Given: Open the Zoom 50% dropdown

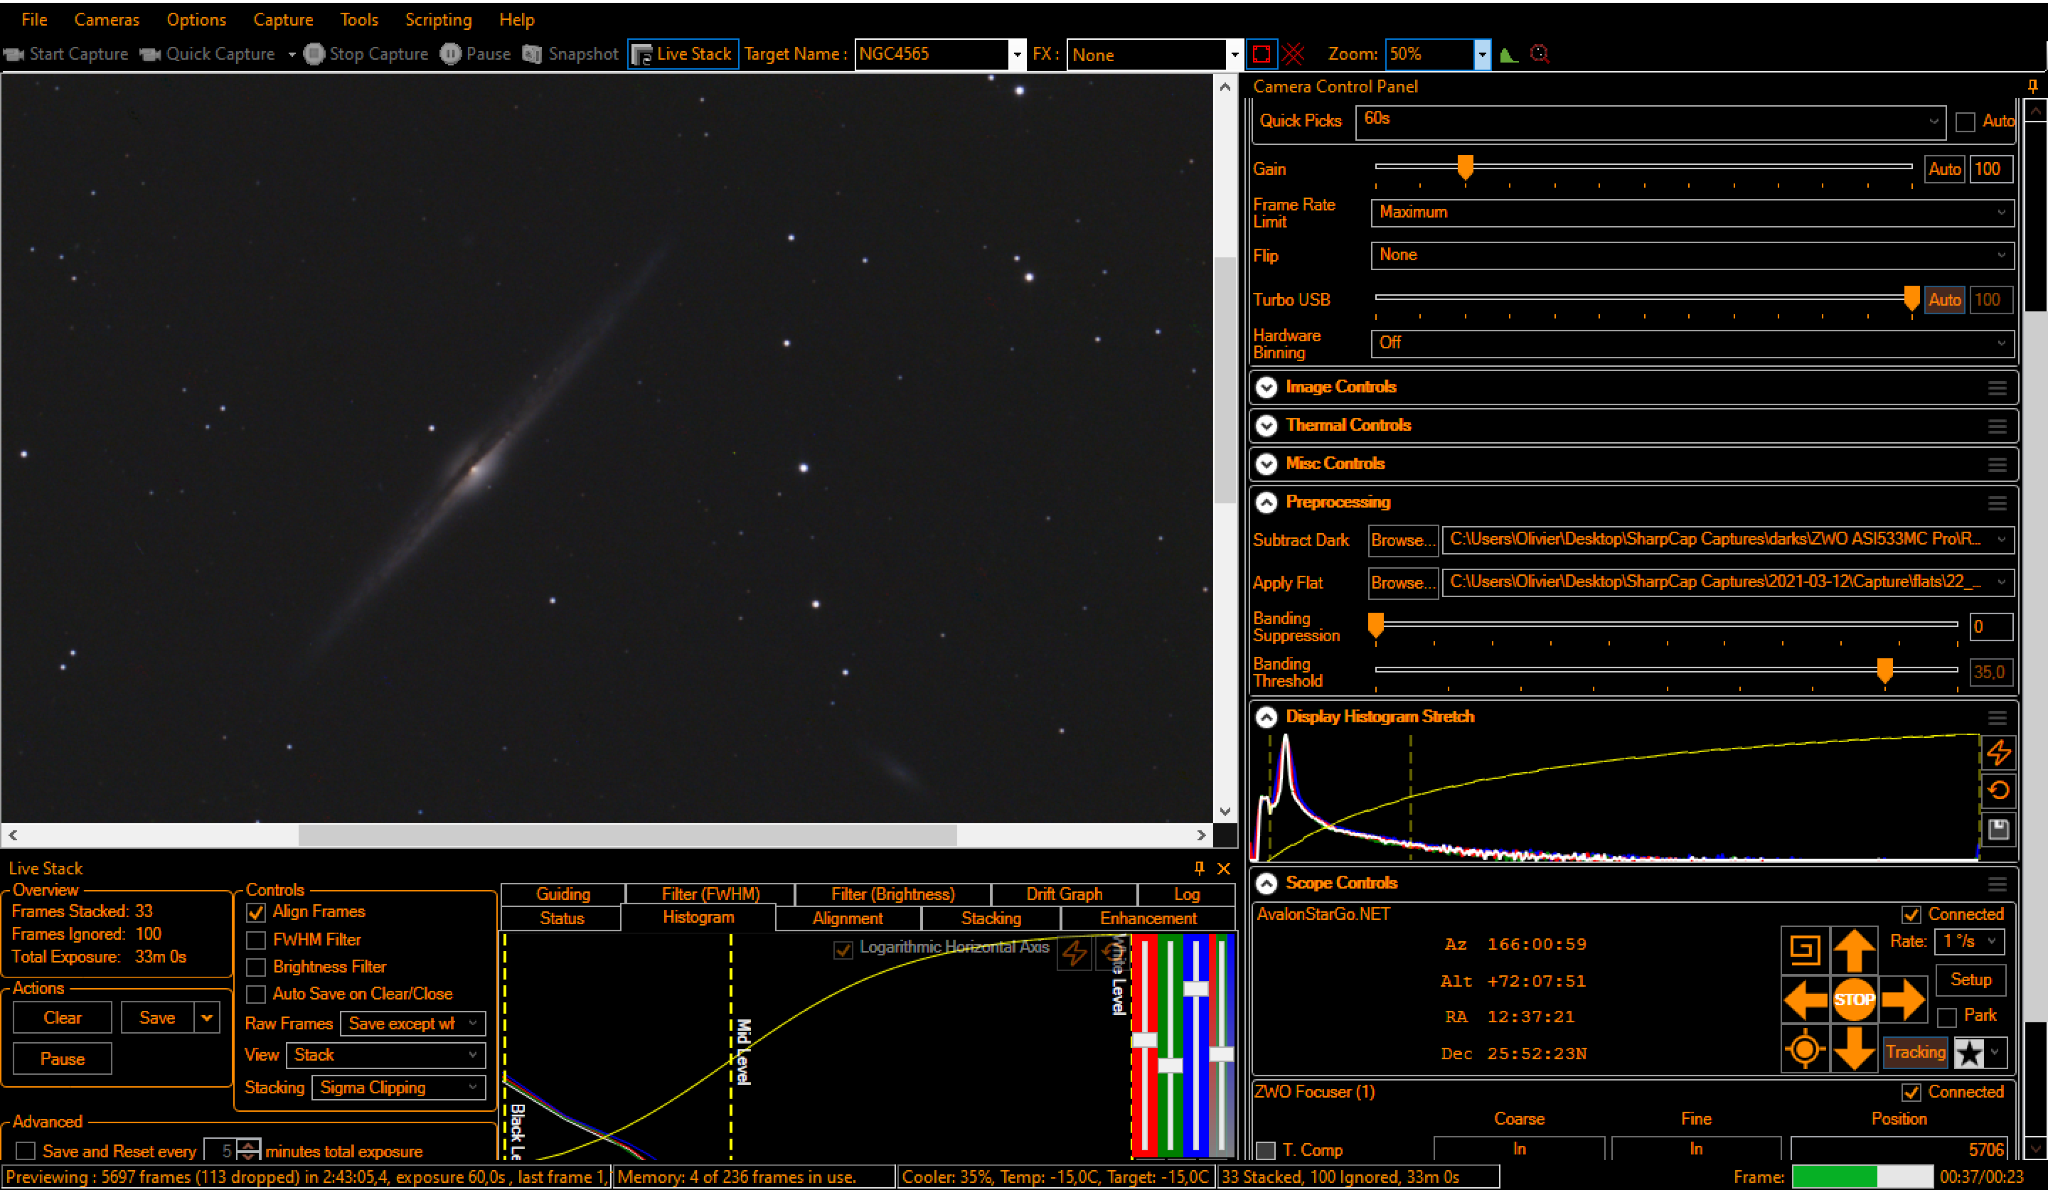Looking at the screenshot, I should pyautogui.click(x=1482, y=54).
